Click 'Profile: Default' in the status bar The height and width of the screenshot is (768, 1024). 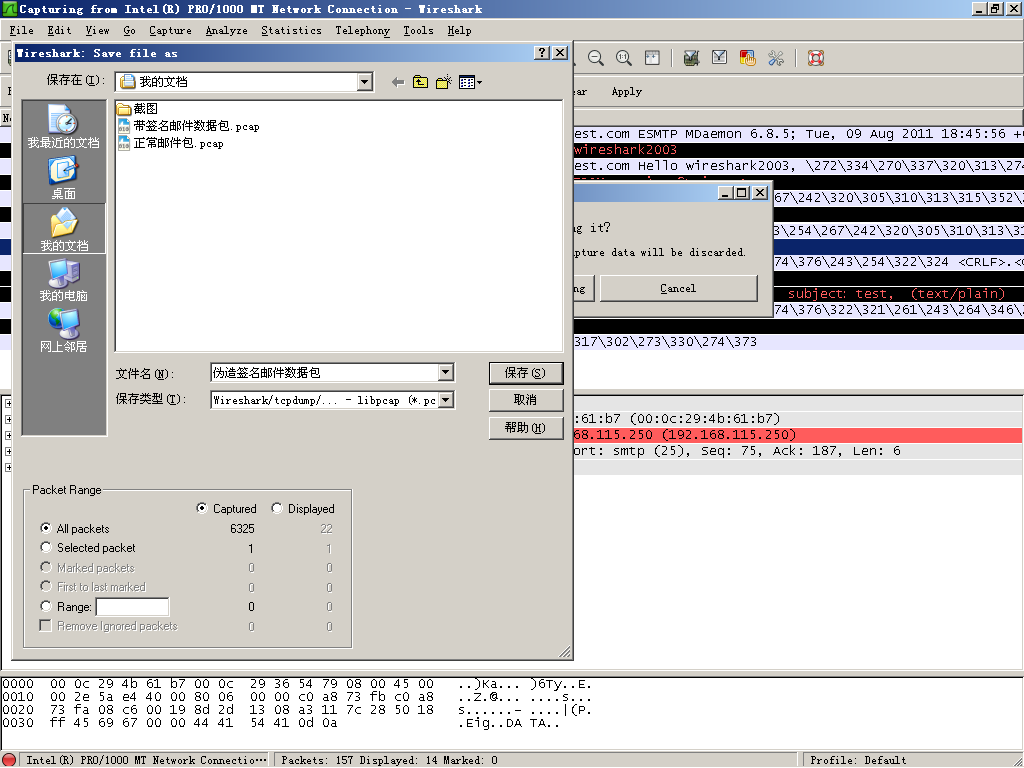(x=858, y=760)
